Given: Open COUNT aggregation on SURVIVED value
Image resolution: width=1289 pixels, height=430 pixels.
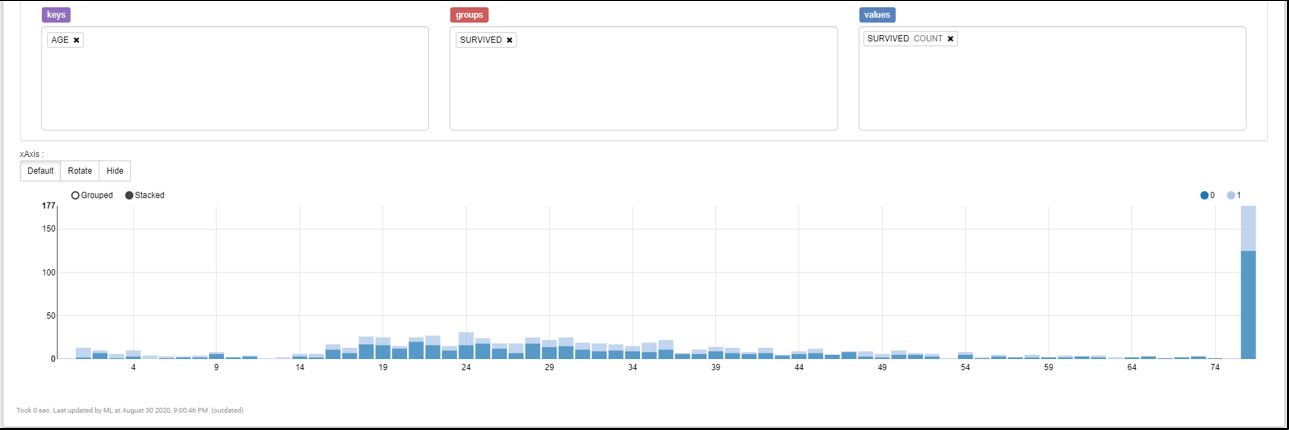Looking at the screenshot, I should [928, 39].
